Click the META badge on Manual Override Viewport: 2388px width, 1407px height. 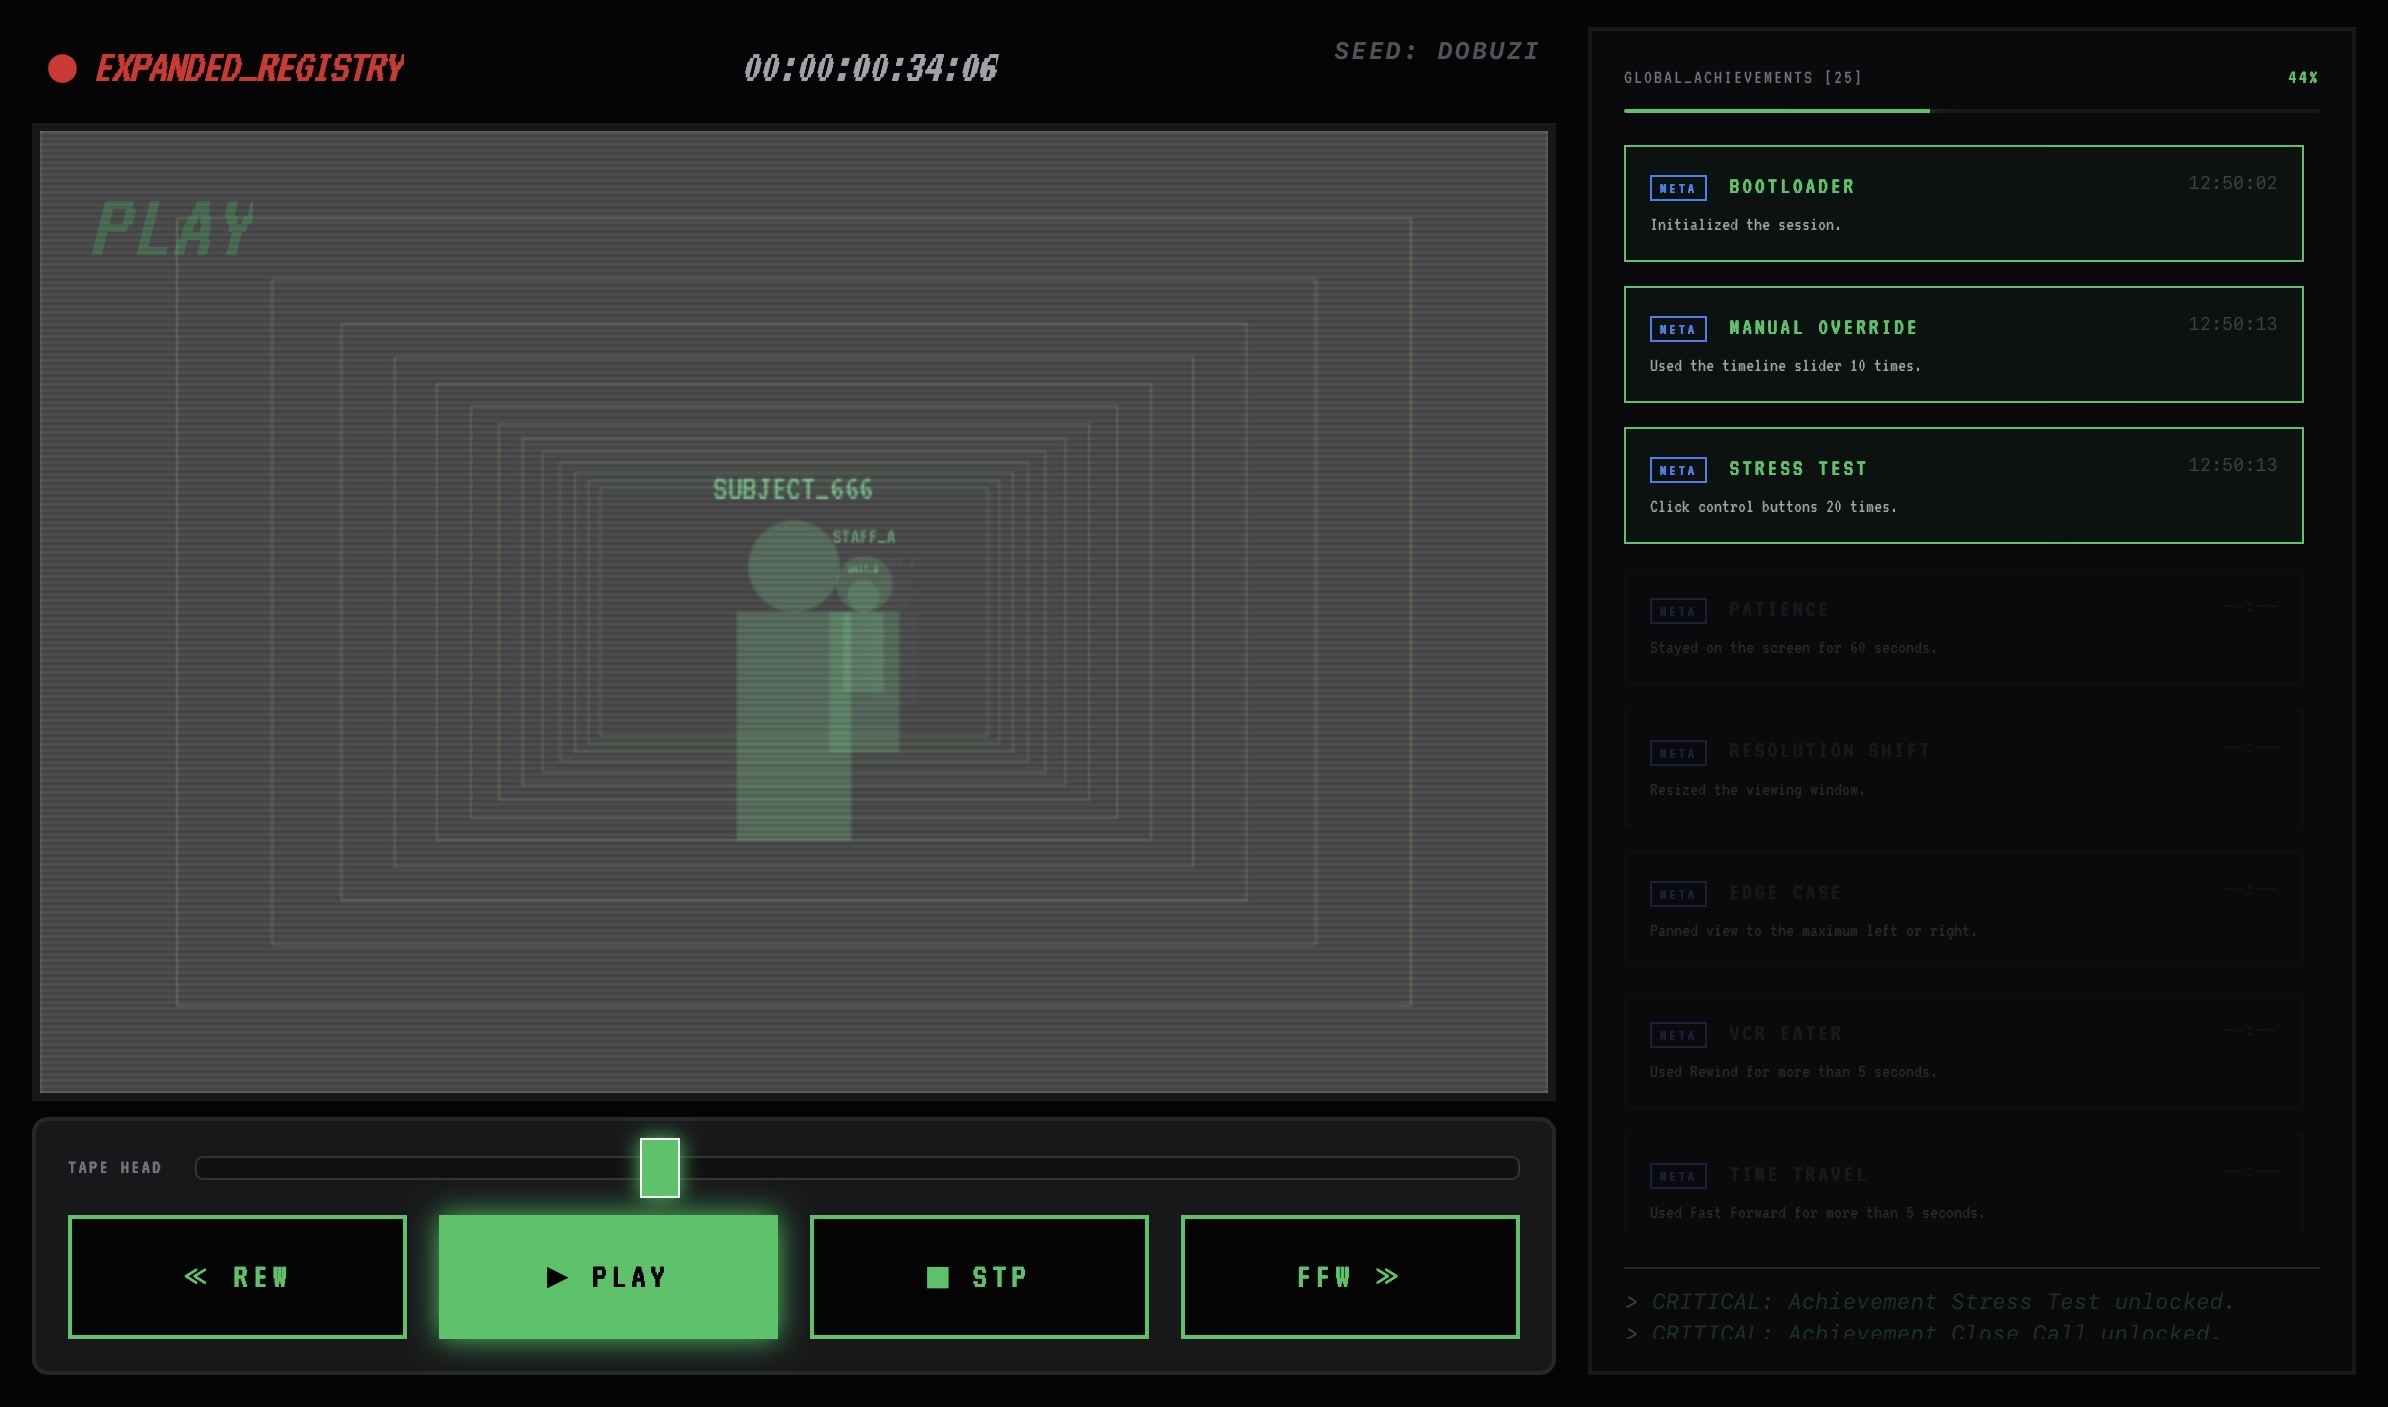click(1677, 329)
